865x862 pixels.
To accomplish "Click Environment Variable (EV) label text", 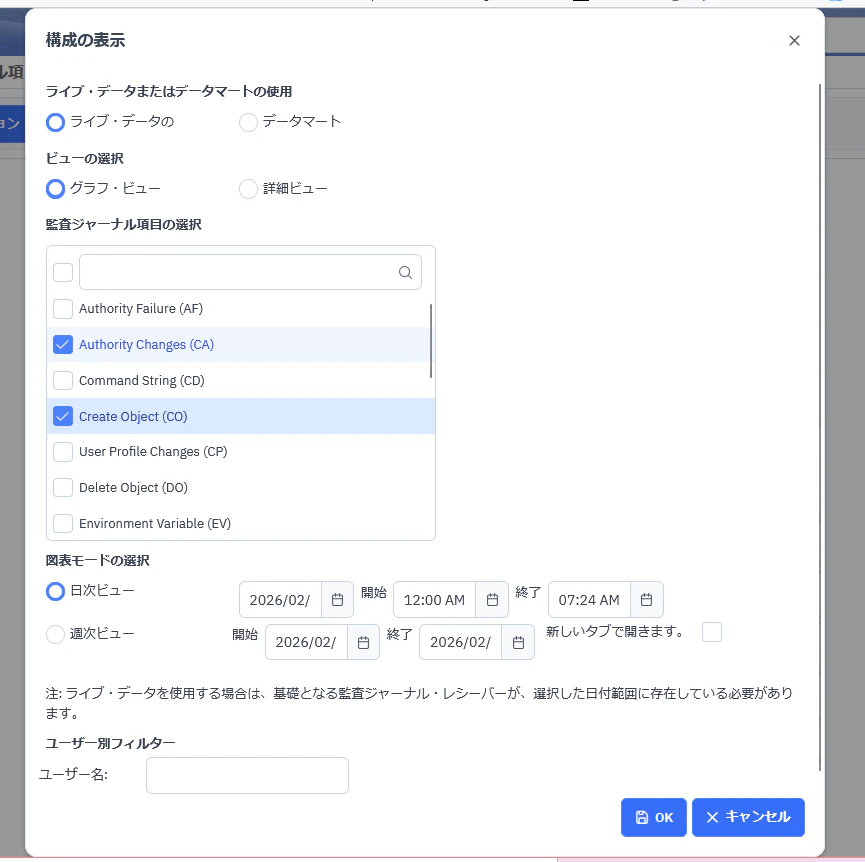I will [x=155, y=524].
